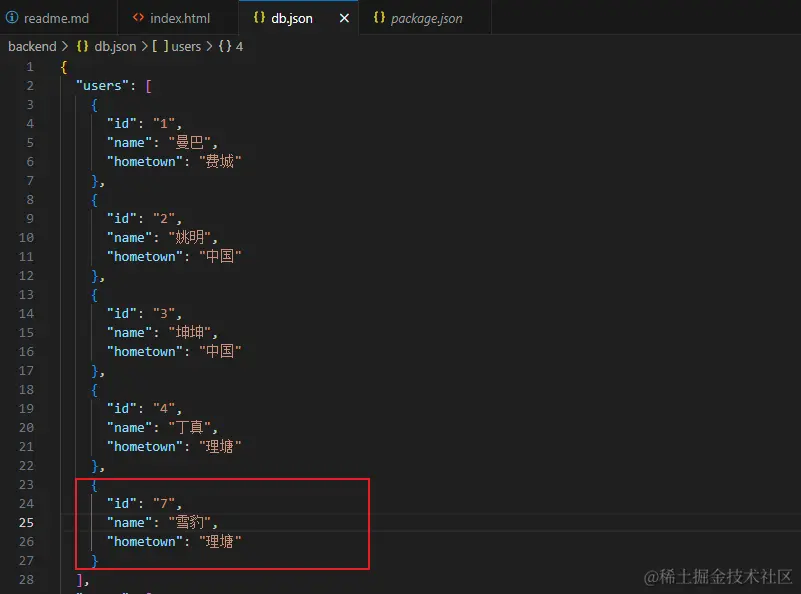Click the HTML icon on index.html tab
801x594 pixels.
[138, 18]
